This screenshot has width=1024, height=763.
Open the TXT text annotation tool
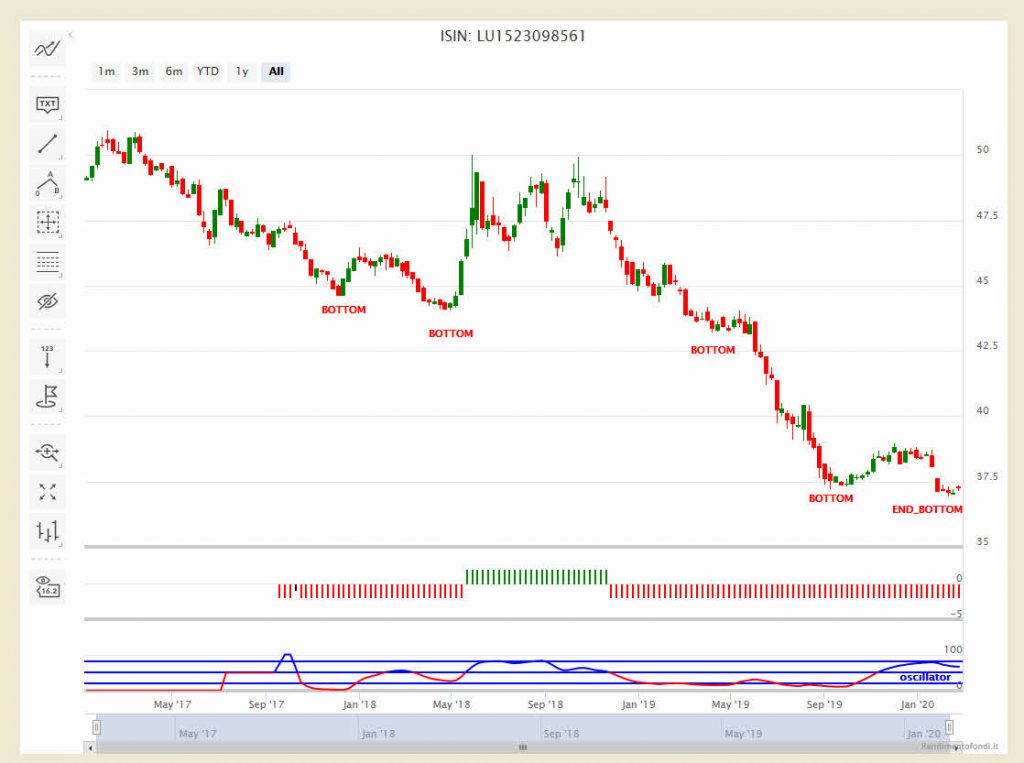[47, 105]
